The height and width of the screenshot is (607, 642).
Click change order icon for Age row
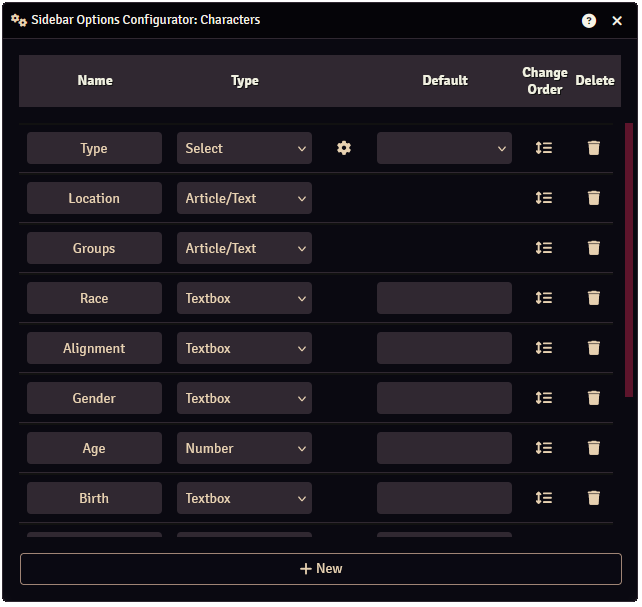coord(543,448)
